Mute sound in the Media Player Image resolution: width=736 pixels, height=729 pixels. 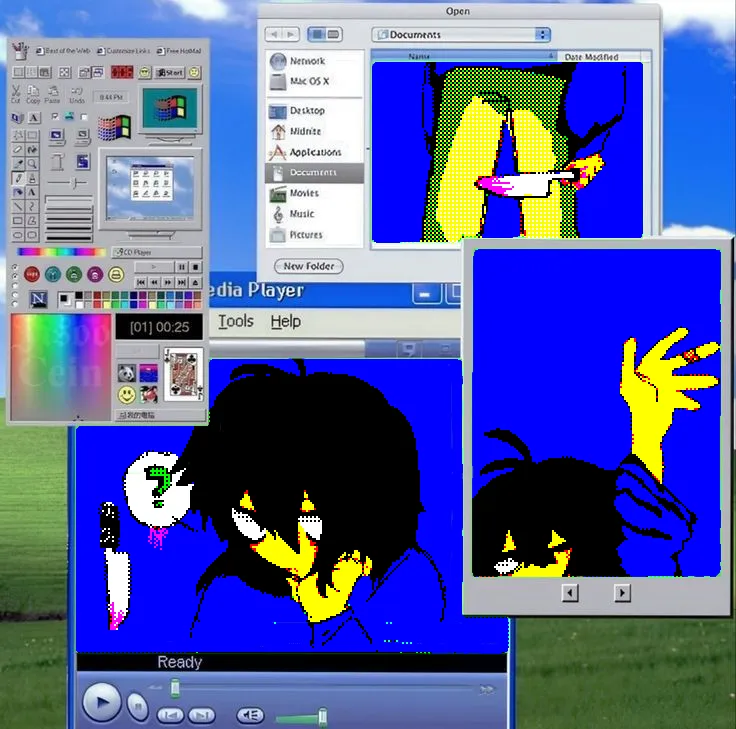(x=250, y=715)
